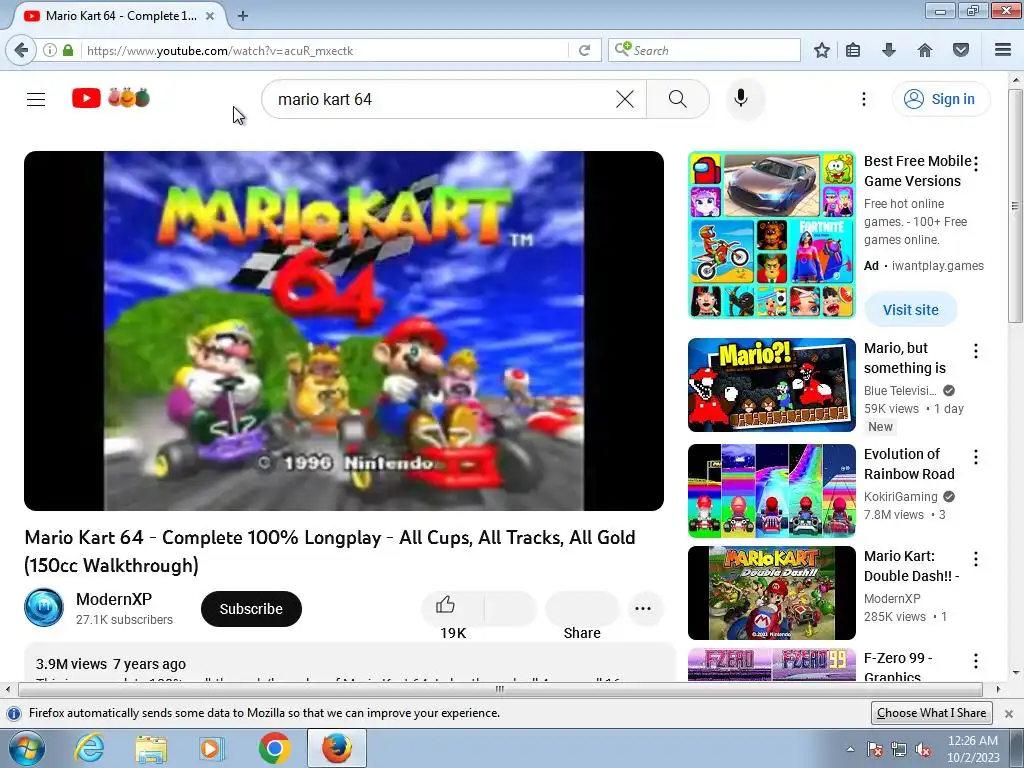Open a new Firefox tab
1024x768 pixels.
[x=243, y=16]
